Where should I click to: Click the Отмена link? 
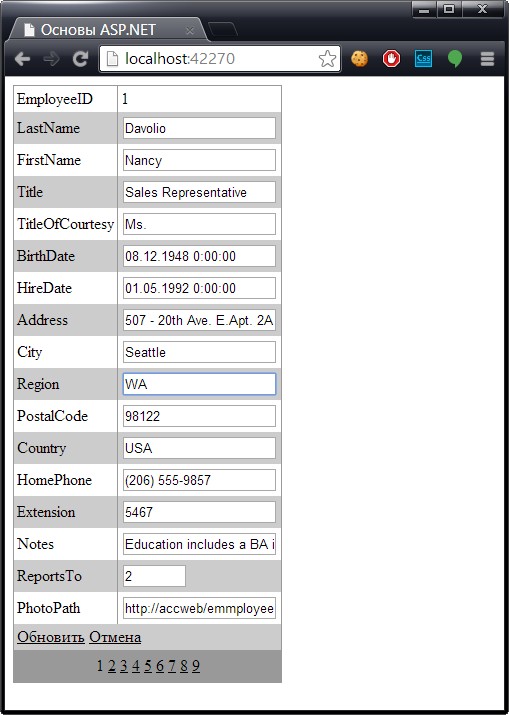115,637
